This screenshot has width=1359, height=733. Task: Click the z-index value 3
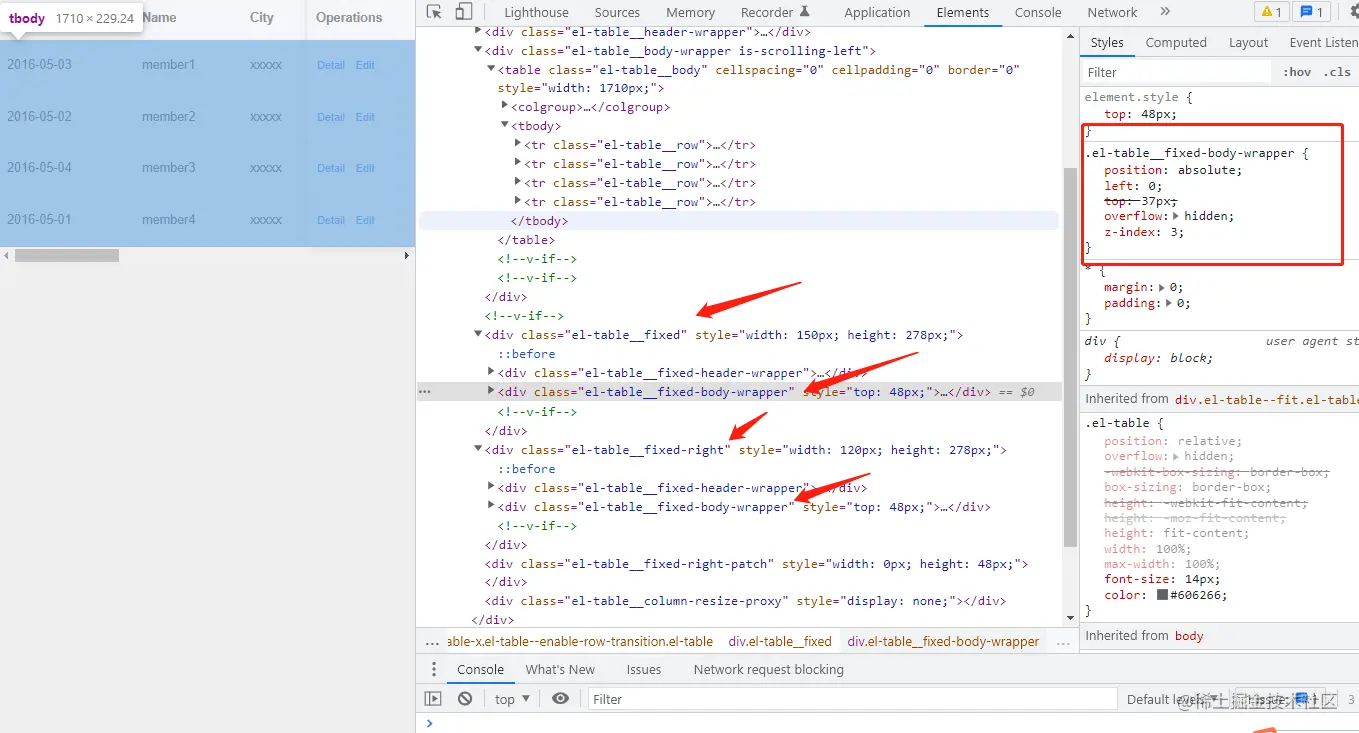point(1176,232)
